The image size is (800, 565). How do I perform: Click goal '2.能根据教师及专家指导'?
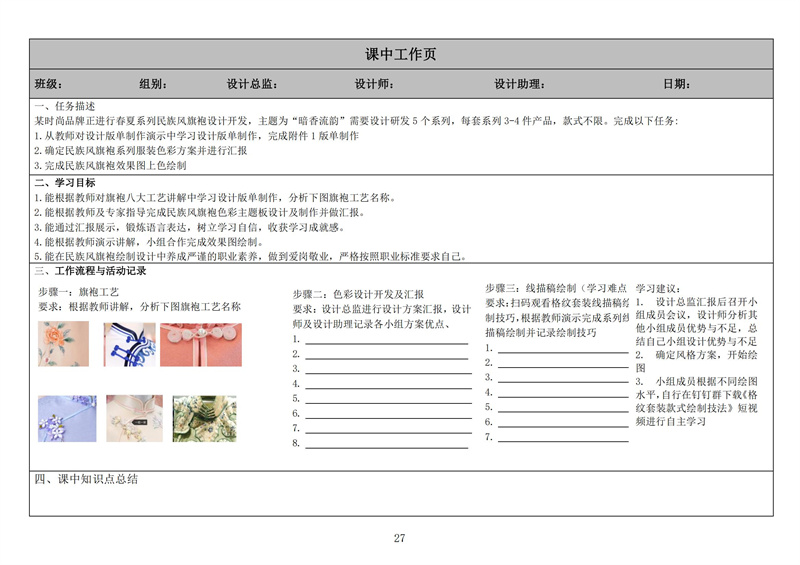coord(199,212)
